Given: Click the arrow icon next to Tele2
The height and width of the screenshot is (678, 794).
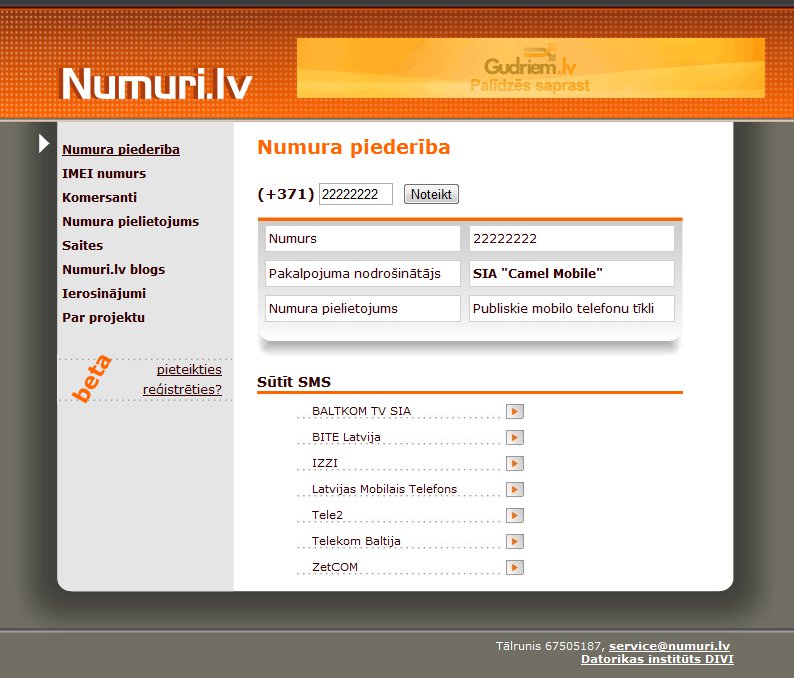Looking at the screenshot, I should (514, 515).
